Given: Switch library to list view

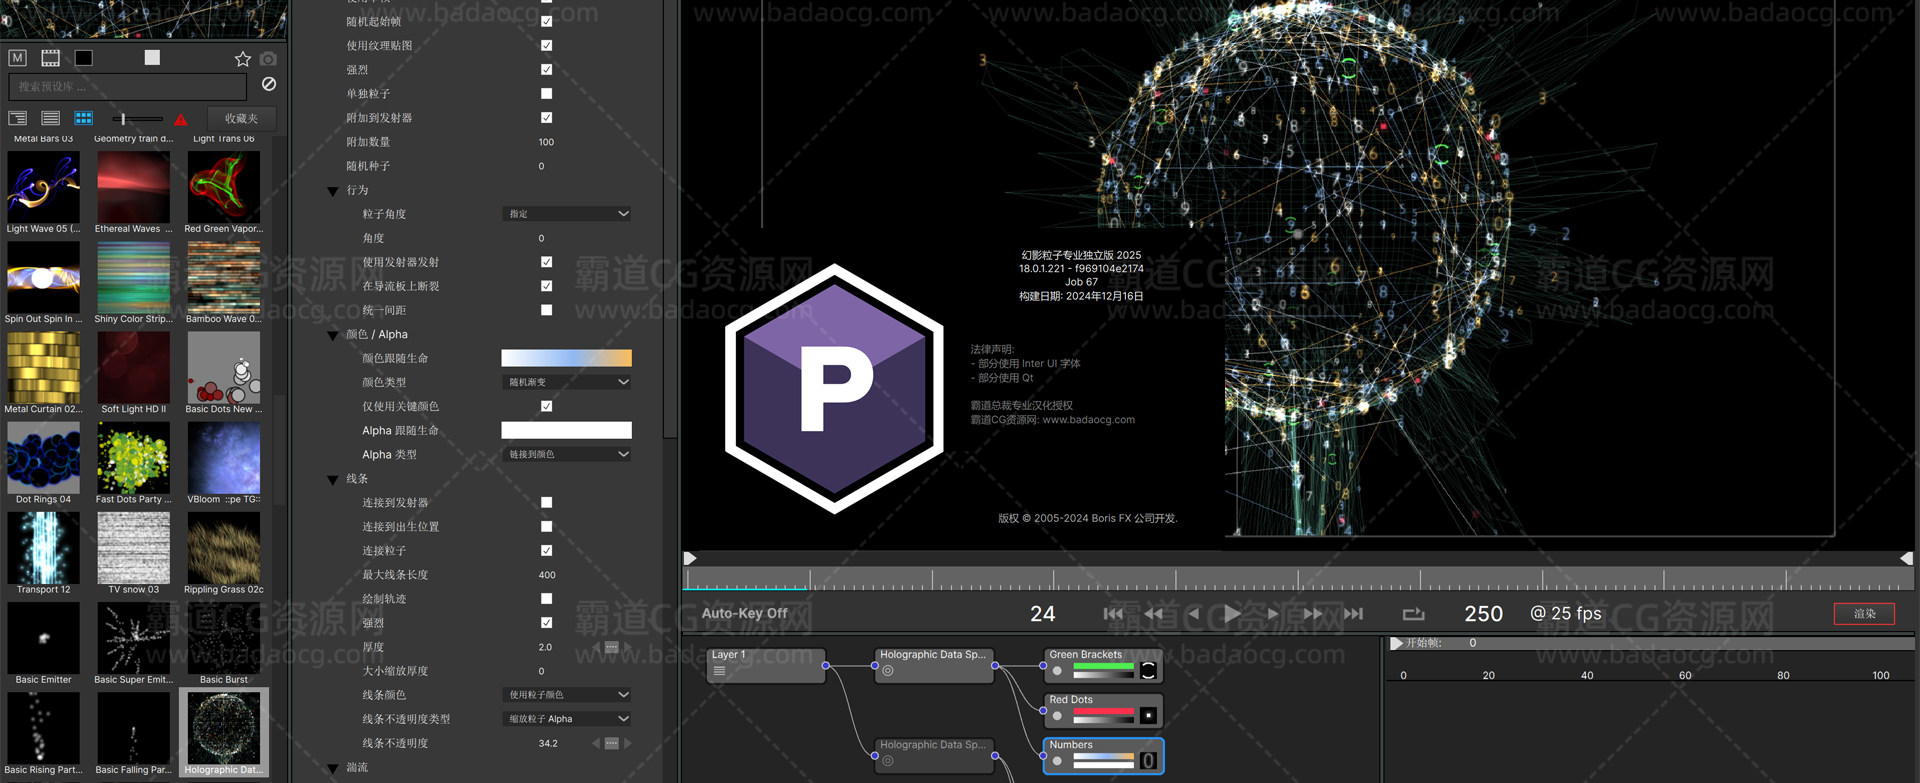Looking at the screenshot, I should point(50,118).
